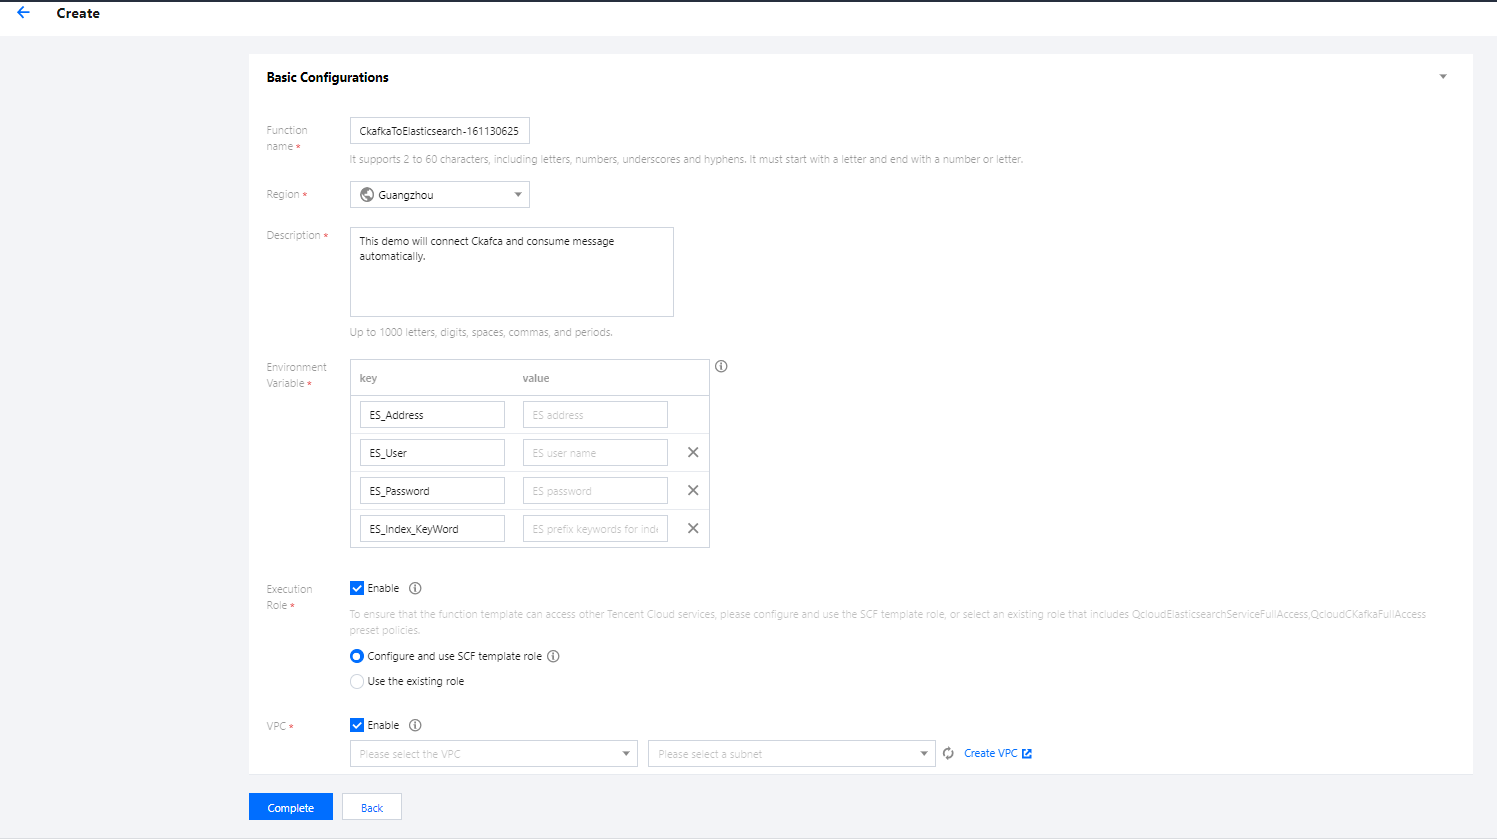Click the ES address value field
1497x840 pixels.
595,415
